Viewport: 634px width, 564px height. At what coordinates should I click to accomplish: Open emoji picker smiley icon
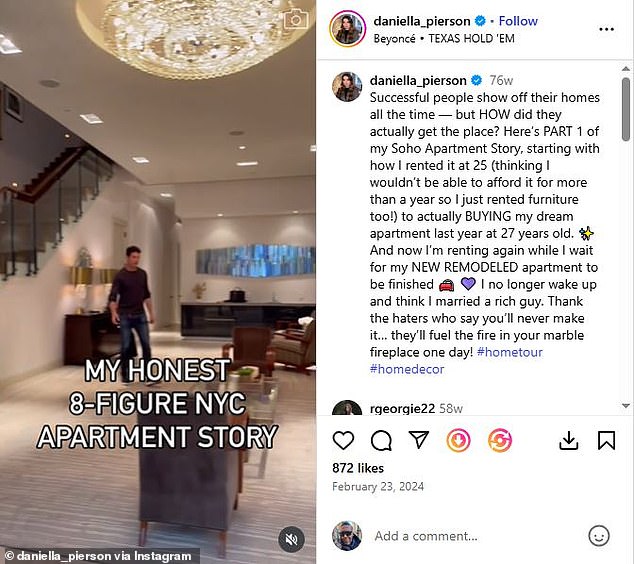point(599,536)
